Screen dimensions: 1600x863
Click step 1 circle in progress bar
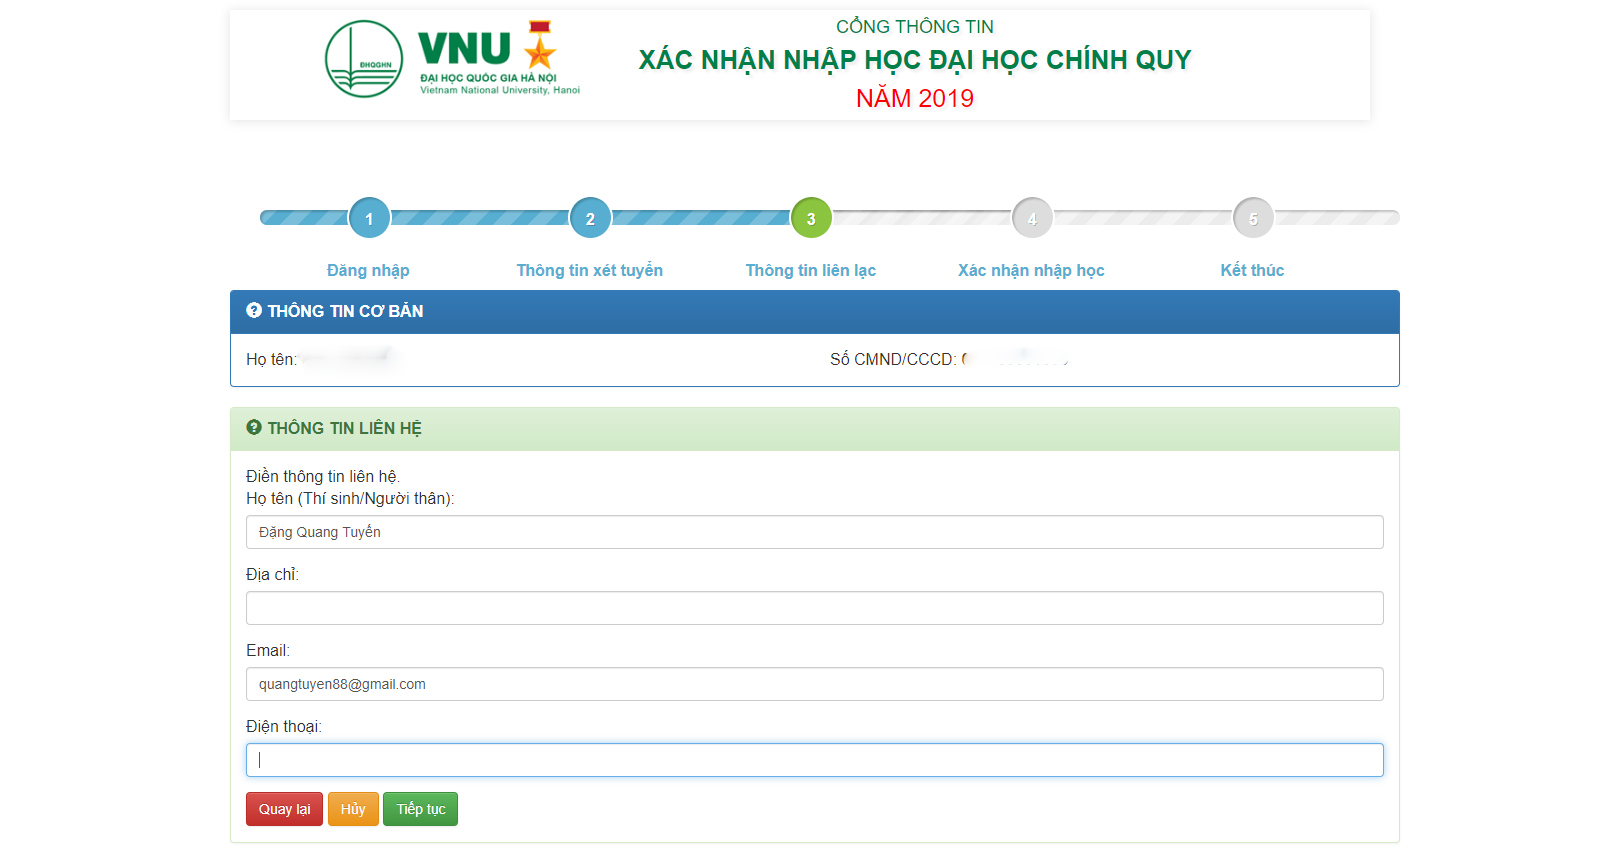point(369,218)
